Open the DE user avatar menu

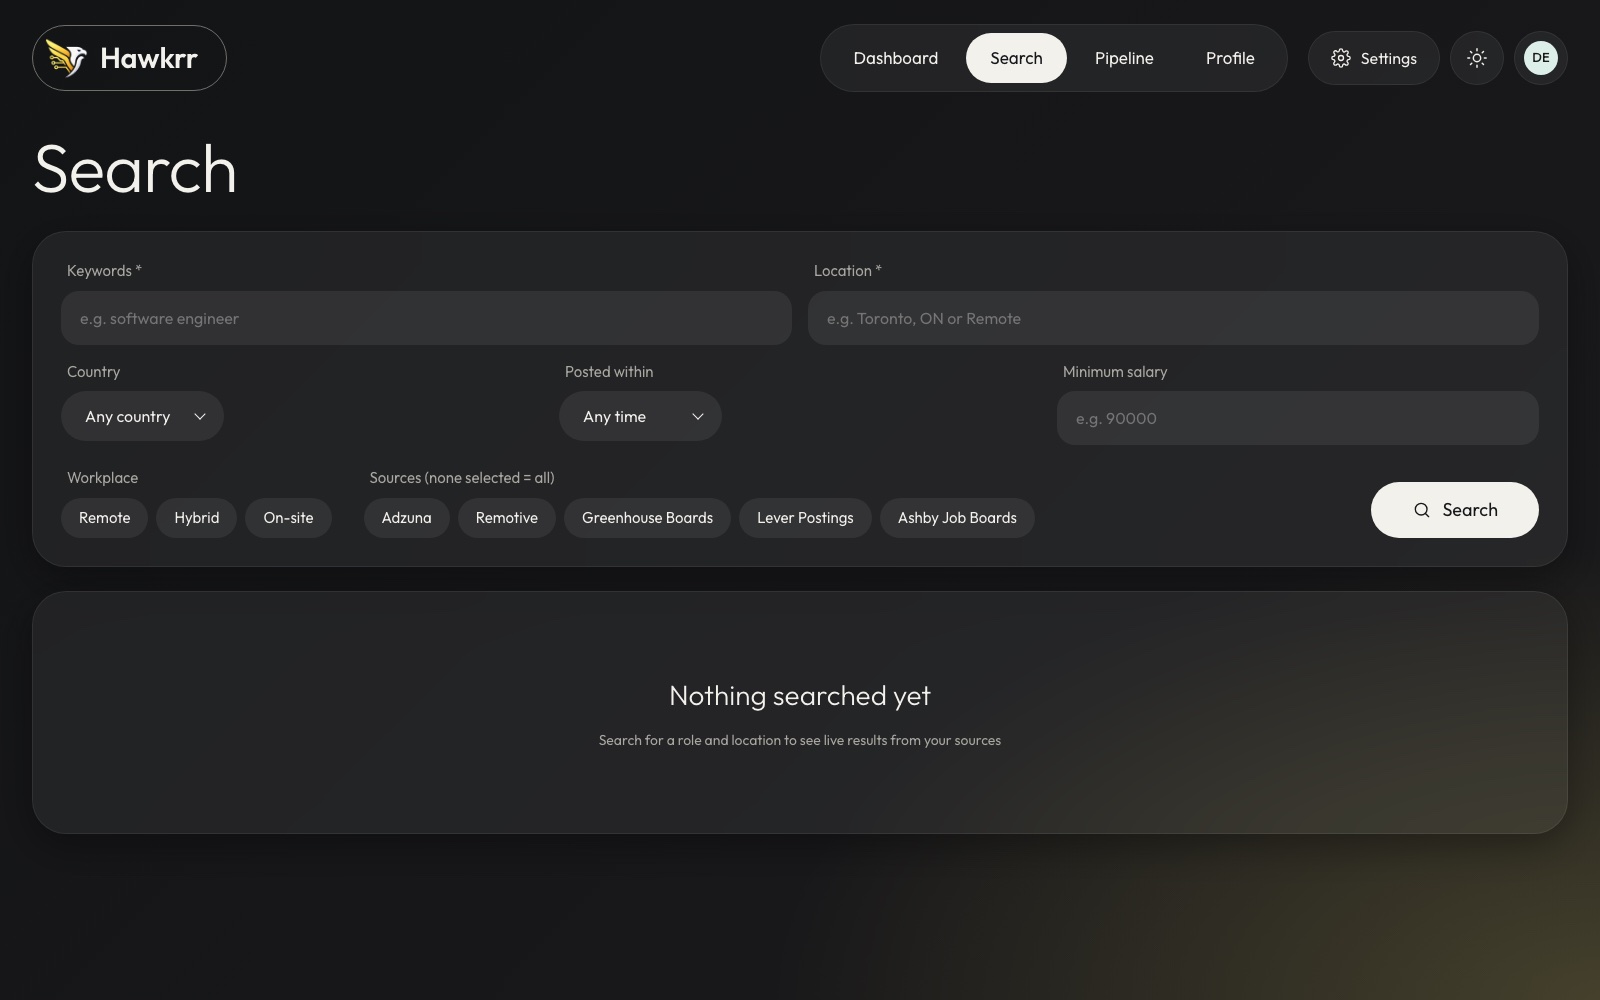tap(1541, 58)
